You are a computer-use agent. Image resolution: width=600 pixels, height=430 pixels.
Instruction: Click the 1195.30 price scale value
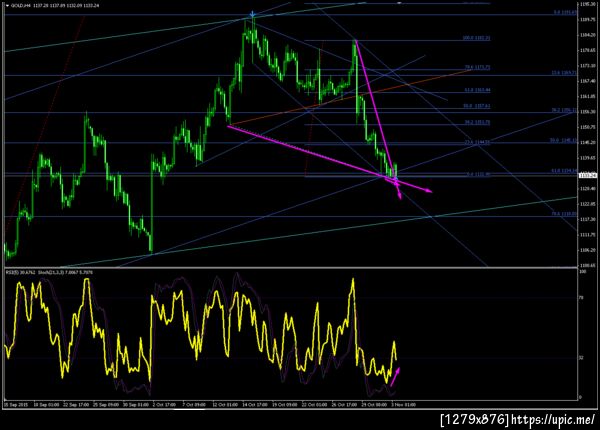(x=588, y=4)
